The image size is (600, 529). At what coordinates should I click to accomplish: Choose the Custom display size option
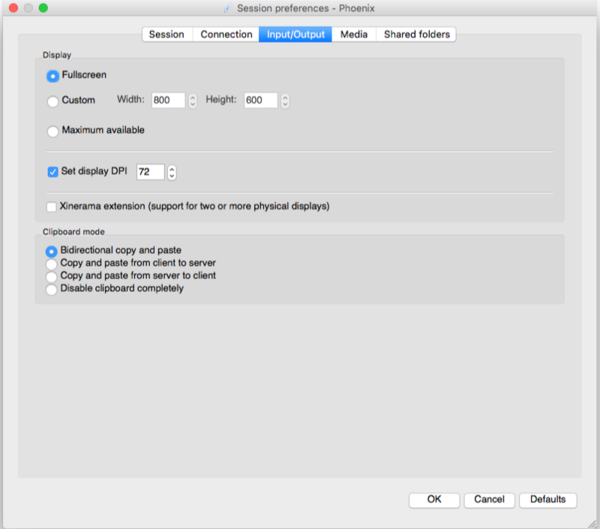pyautogui.click(x=53, y=101)
